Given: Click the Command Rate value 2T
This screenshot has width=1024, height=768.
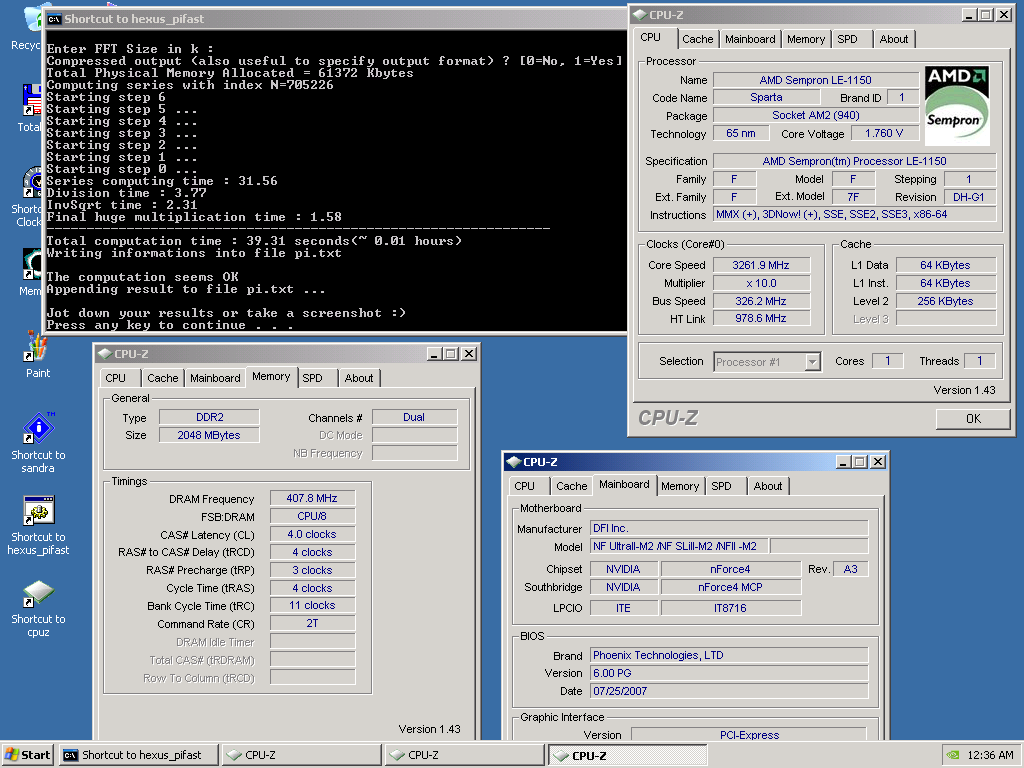Looking at the screenshot, I should tap(312, 623).
